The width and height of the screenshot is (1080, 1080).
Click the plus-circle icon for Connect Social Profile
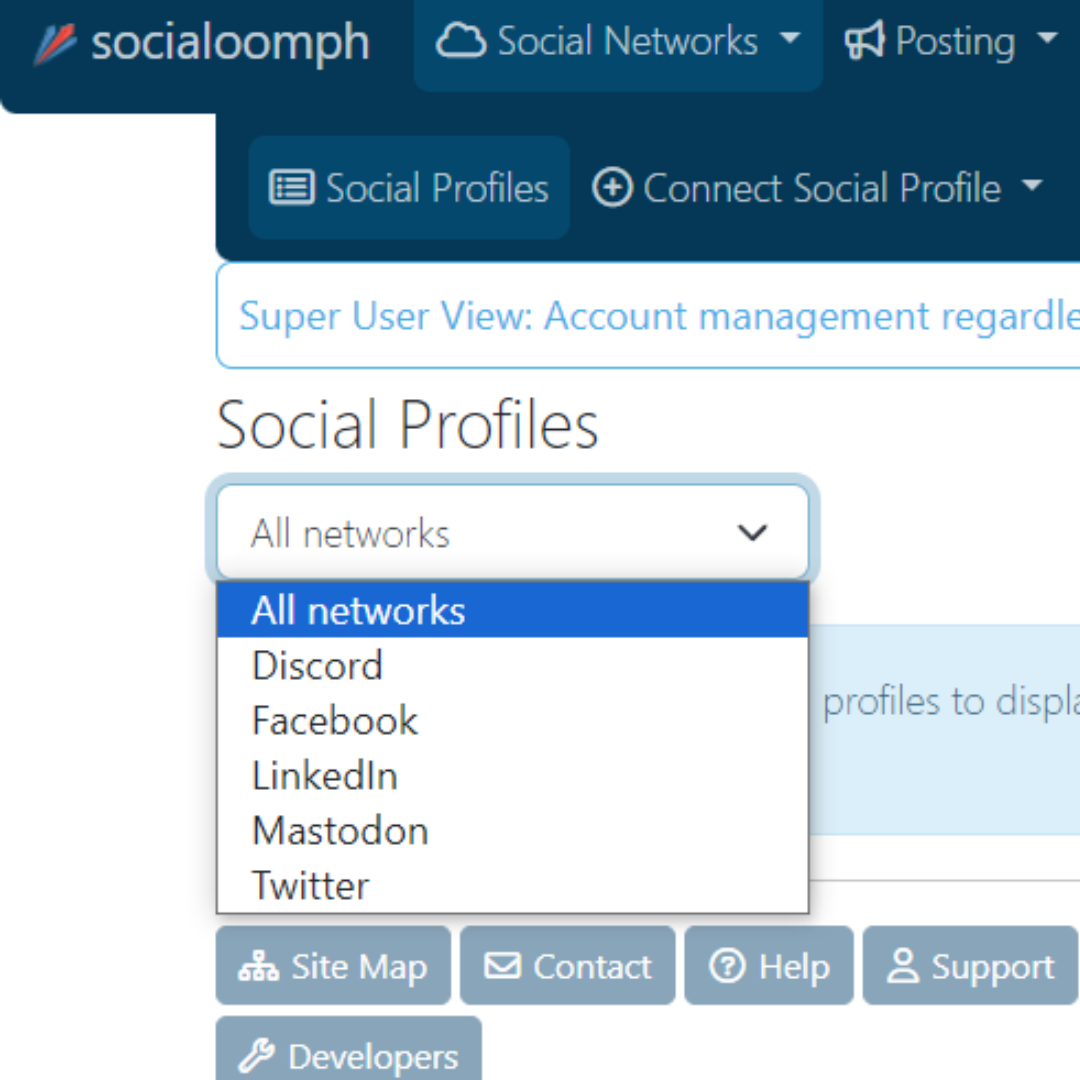[x=612, y=187]
